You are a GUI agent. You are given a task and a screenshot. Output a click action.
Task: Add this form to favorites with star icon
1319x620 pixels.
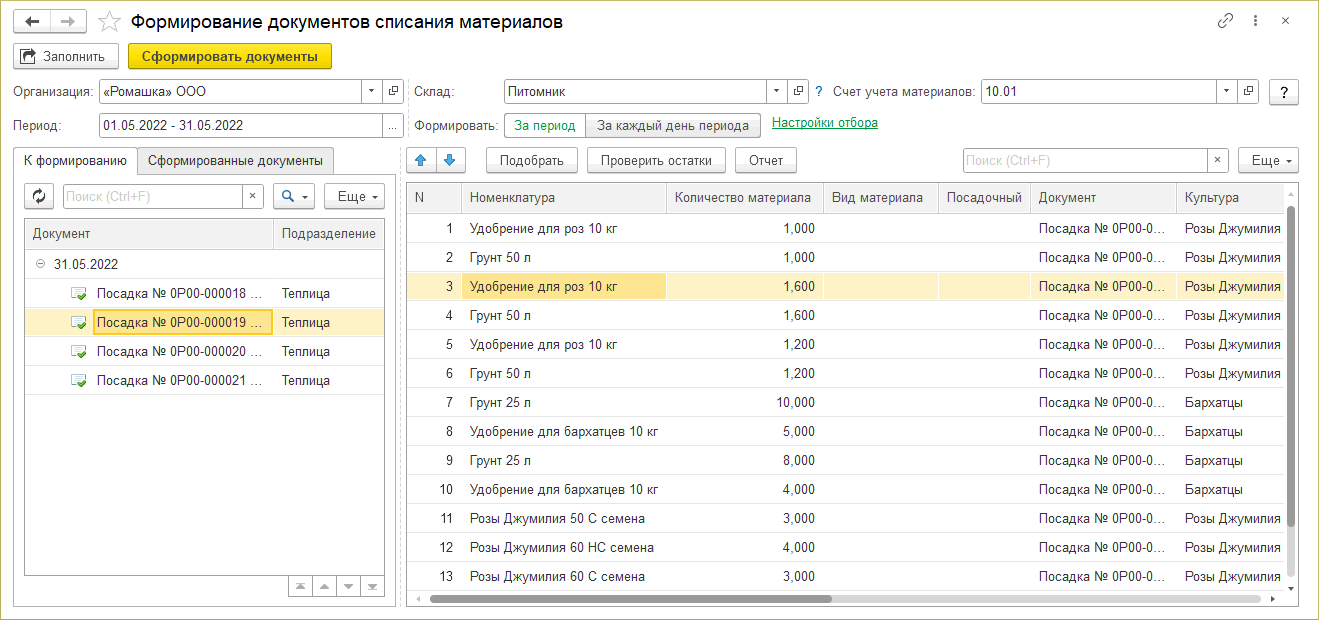pyautogui.click(x=111, y=22)
